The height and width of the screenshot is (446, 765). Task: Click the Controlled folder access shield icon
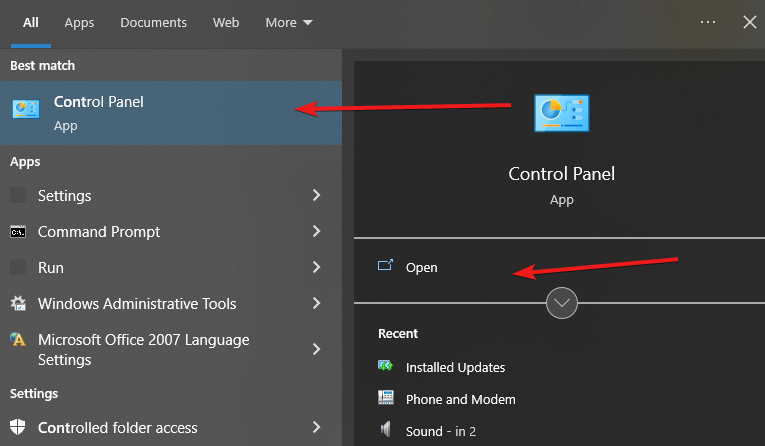coord(18,428)
